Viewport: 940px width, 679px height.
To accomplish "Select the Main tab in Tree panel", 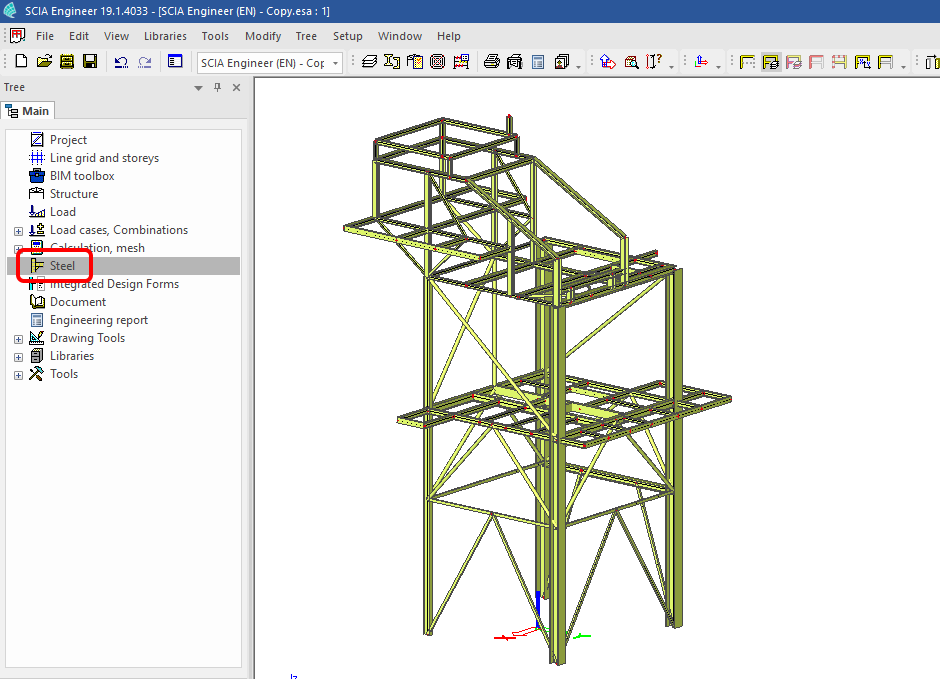I will coord(28,111).
